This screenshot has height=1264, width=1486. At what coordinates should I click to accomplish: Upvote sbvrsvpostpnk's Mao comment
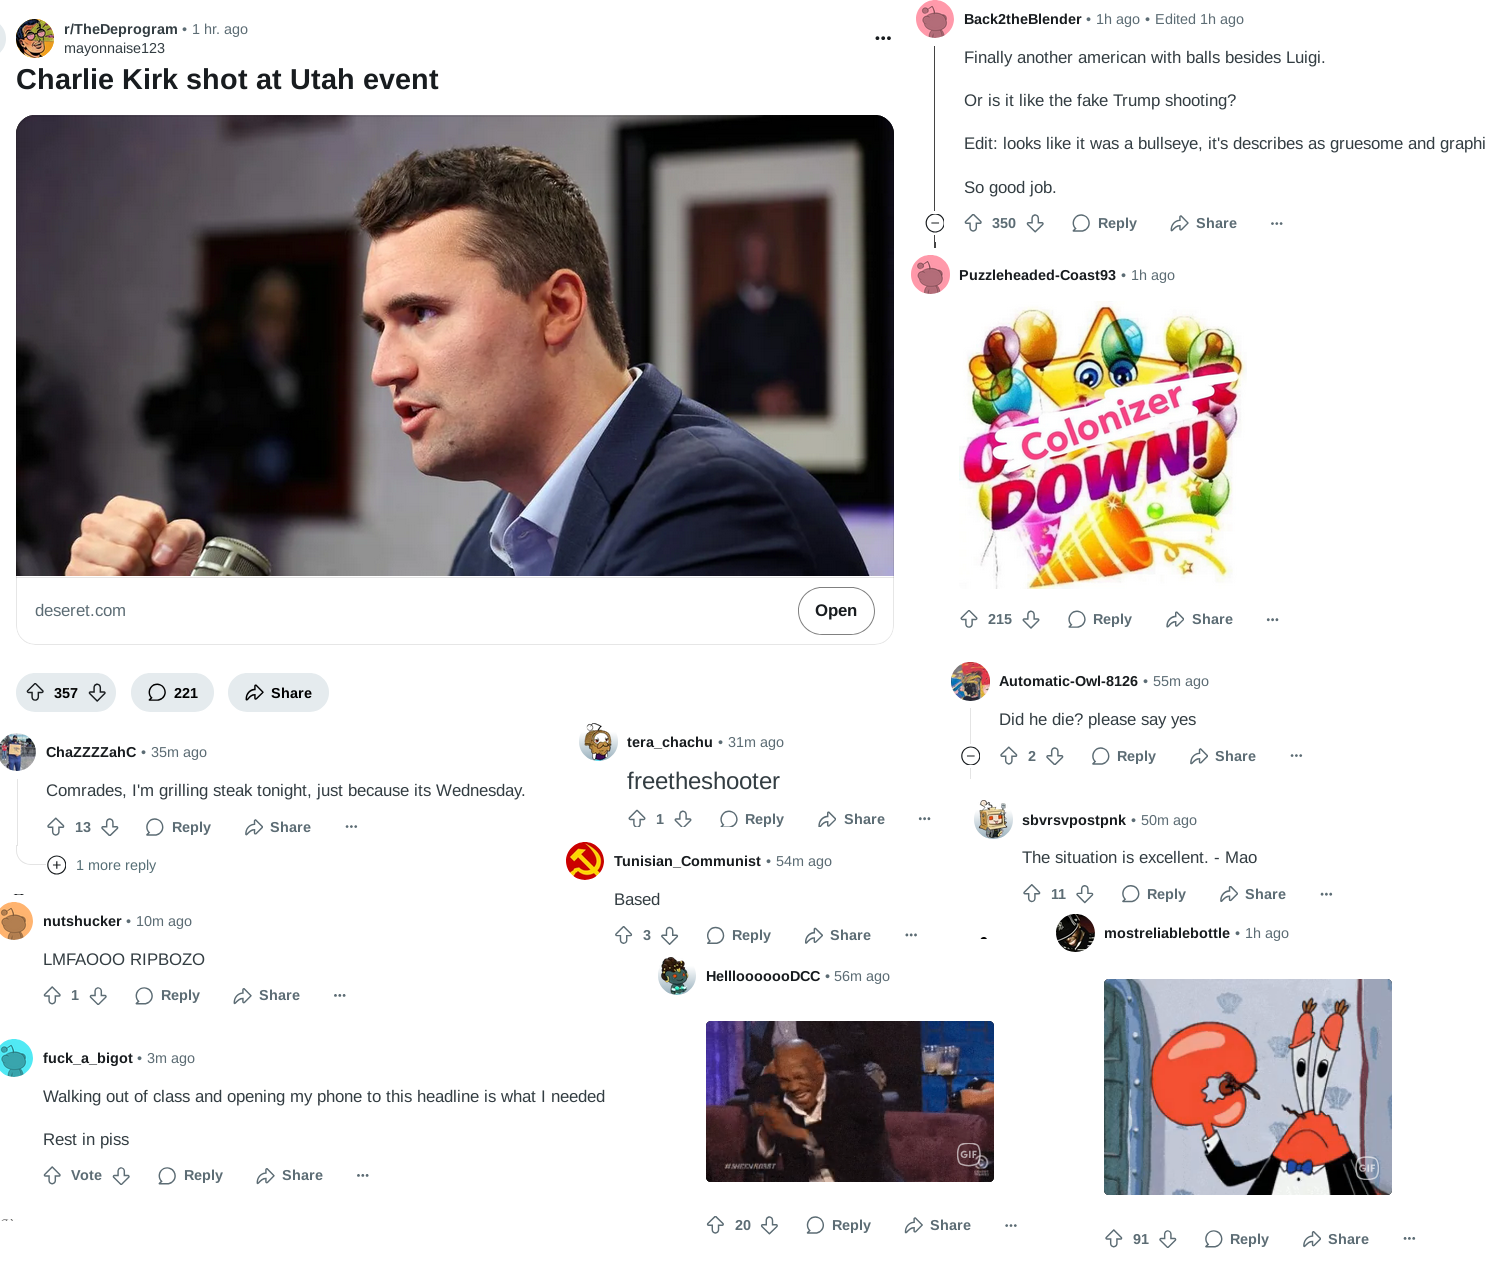coord(1032,893)
